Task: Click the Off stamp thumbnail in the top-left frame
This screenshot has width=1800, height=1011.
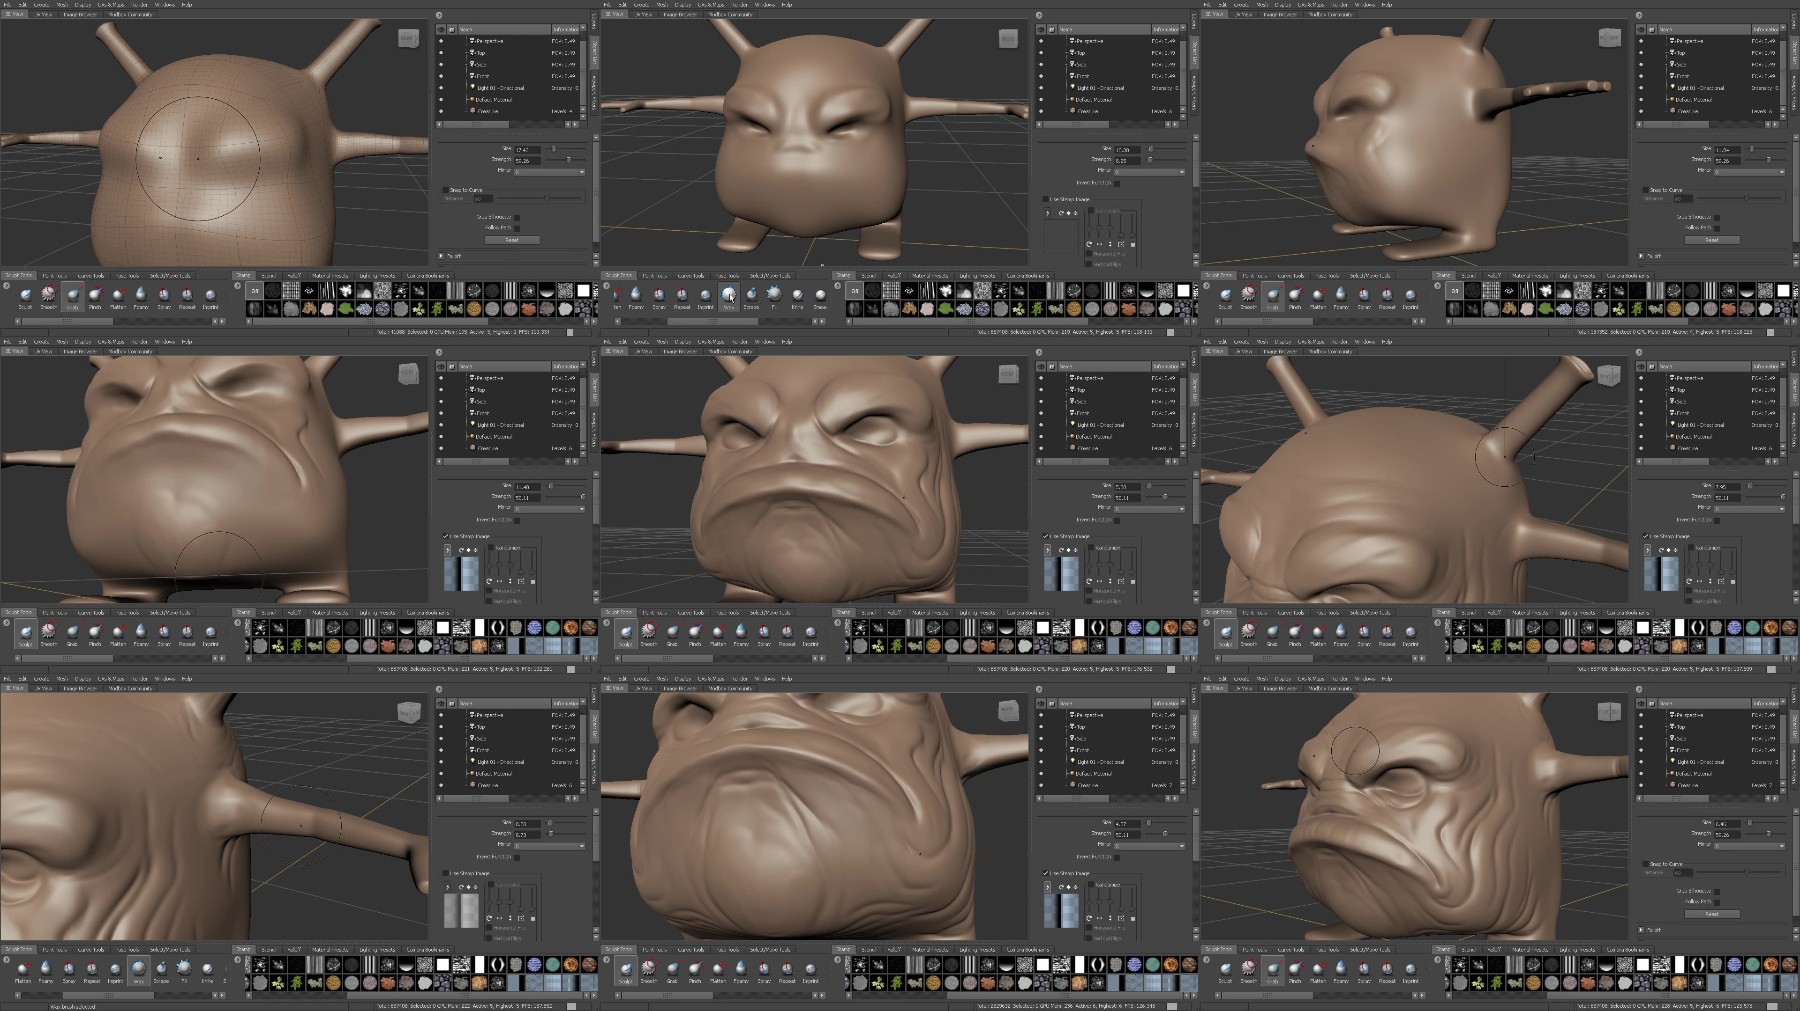Action: coord(254,291)
